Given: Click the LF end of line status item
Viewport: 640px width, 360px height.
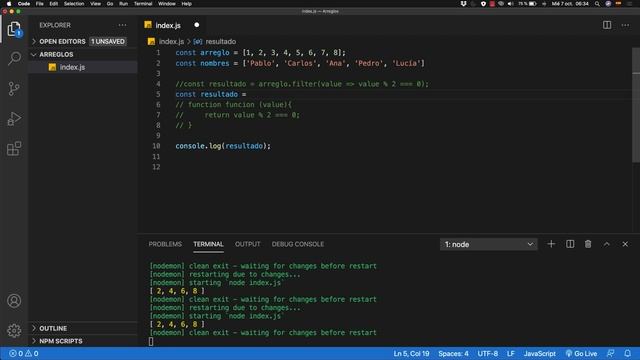Looking at the screenshot, I should [x=510, y=353].
